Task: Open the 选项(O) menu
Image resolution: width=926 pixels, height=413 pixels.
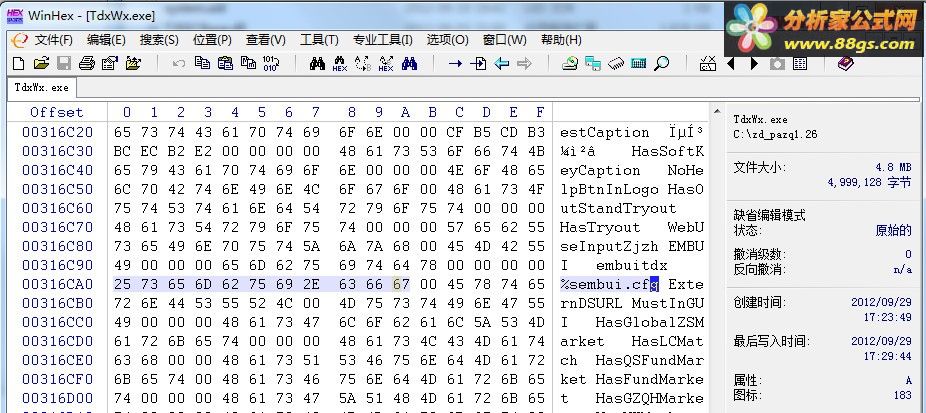Action: [x=448, y=40]
